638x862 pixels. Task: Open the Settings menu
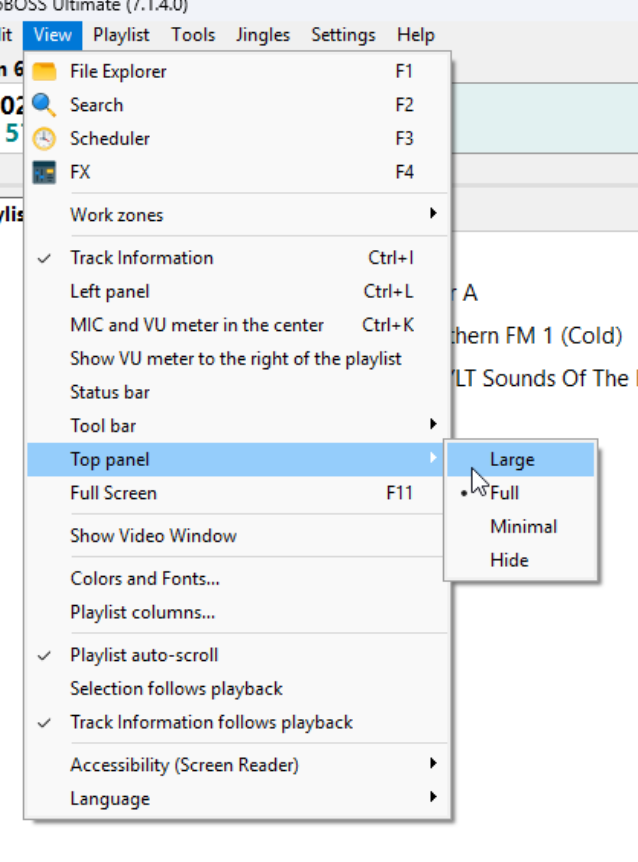343,35
